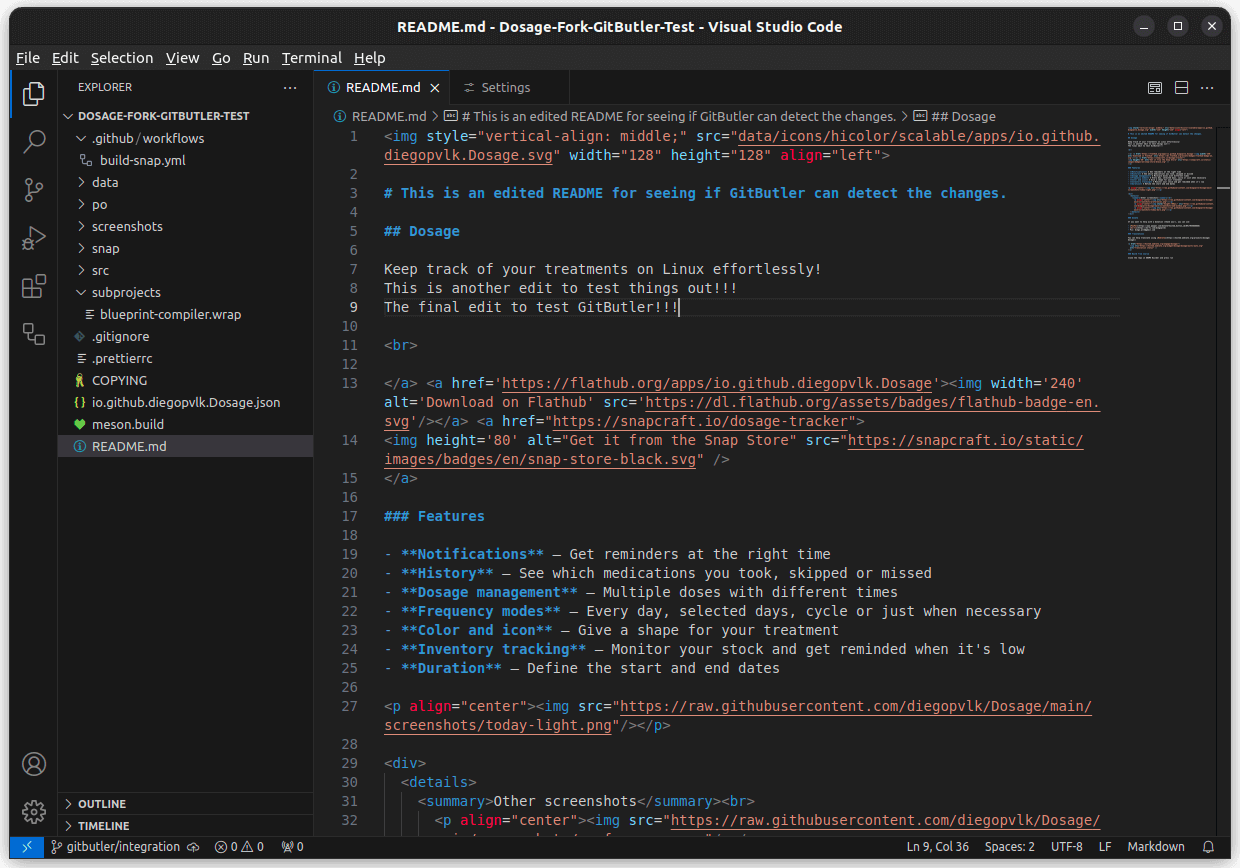Click the Markdown language mode indicator
This screenshot has width=1240, height=868.
tap(1156, 846)
